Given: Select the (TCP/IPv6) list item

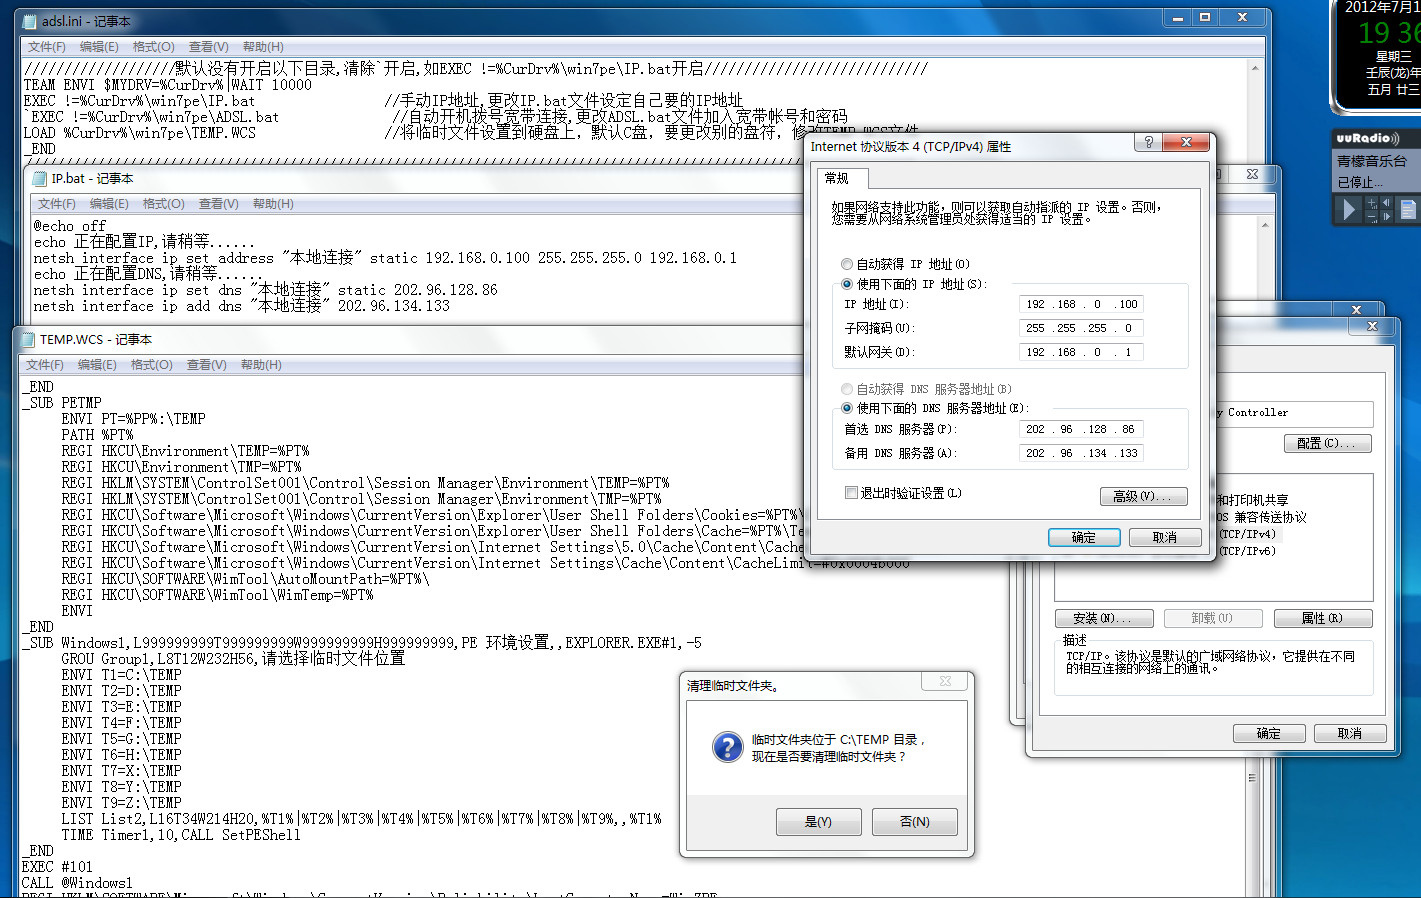Looking at the screenshot, I should coord(1247,551).
